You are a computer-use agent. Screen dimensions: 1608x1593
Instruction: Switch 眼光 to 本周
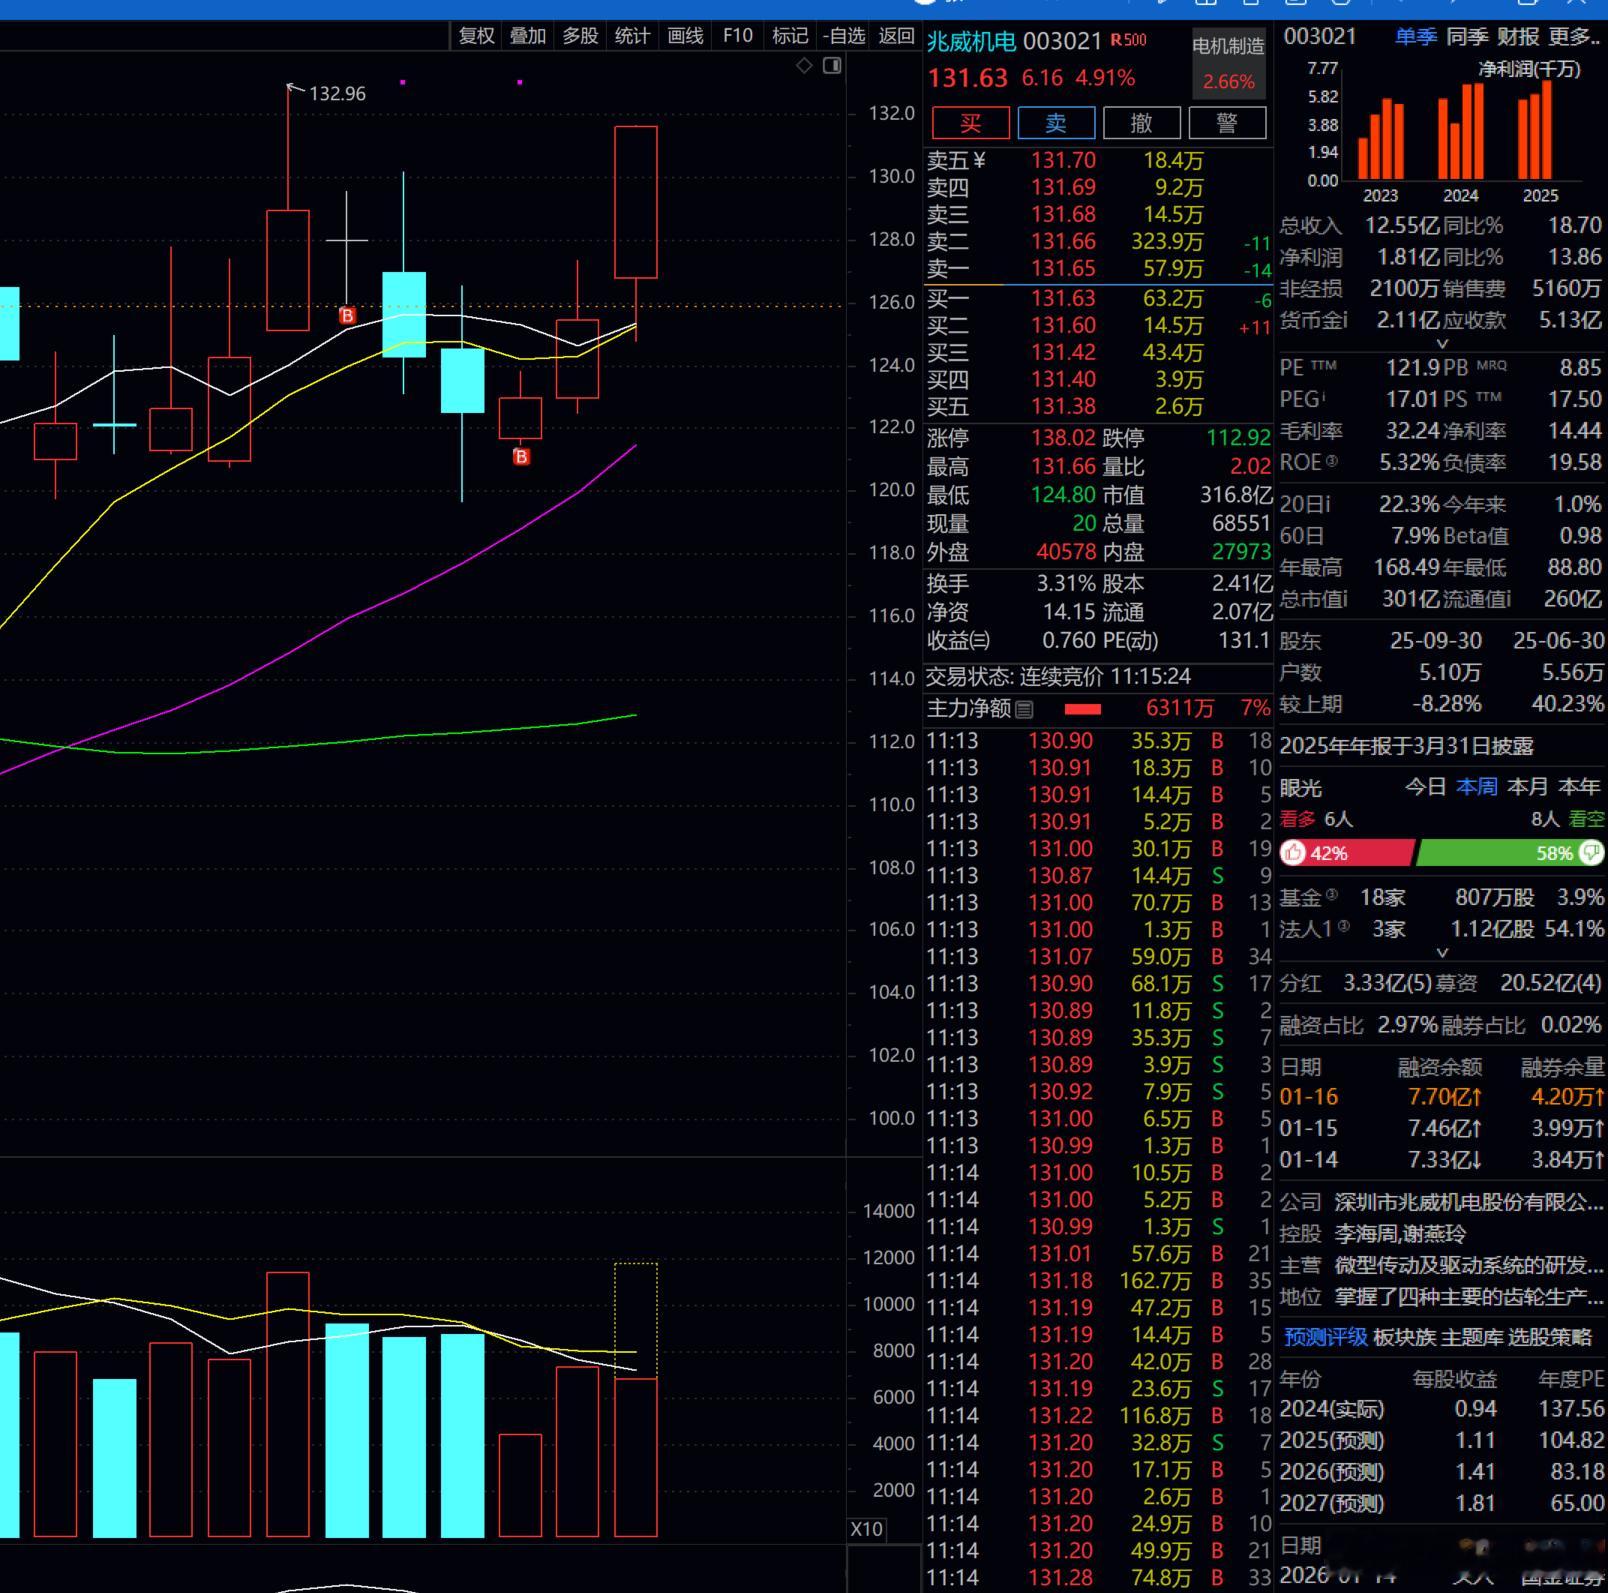click(x=1477, y=787)
